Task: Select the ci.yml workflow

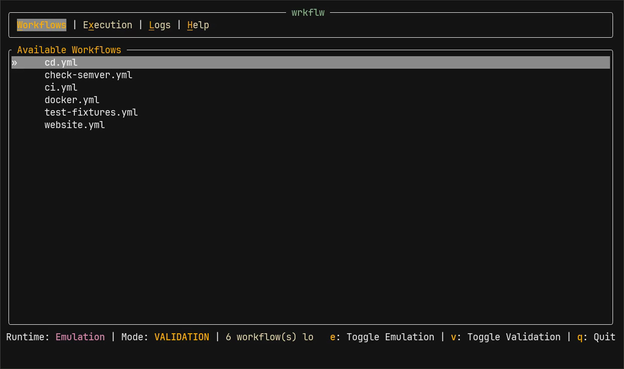Action: click(60, 88)
